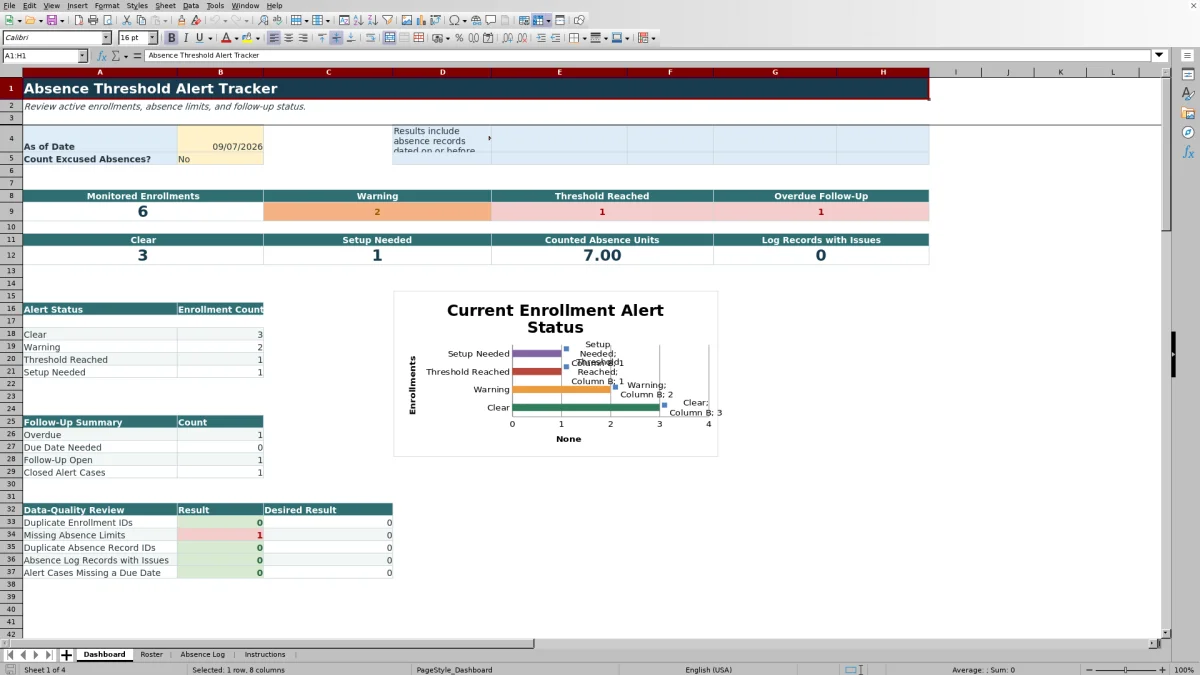The image size is (1200, 675).
Task: Click the Insert Comment icon
Action: click(x=491, y=20)
